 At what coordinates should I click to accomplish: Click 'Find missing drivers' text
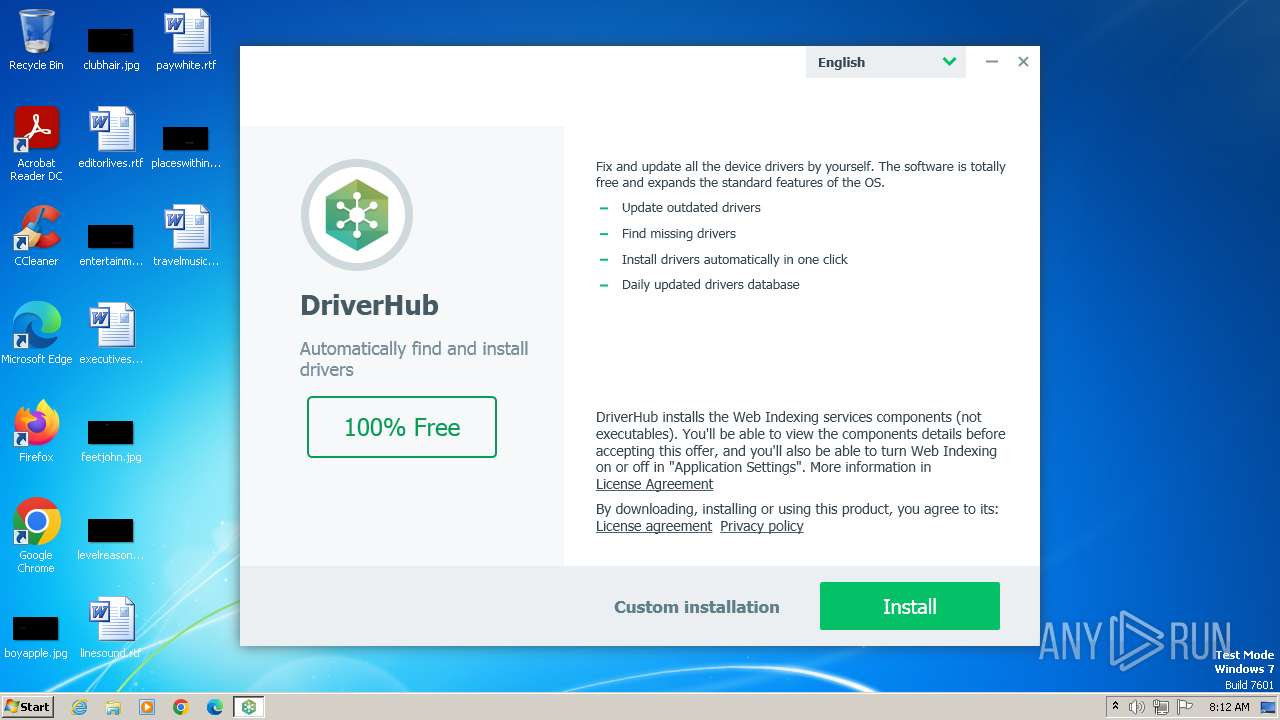pyautogui.click(x=679, y=234)
